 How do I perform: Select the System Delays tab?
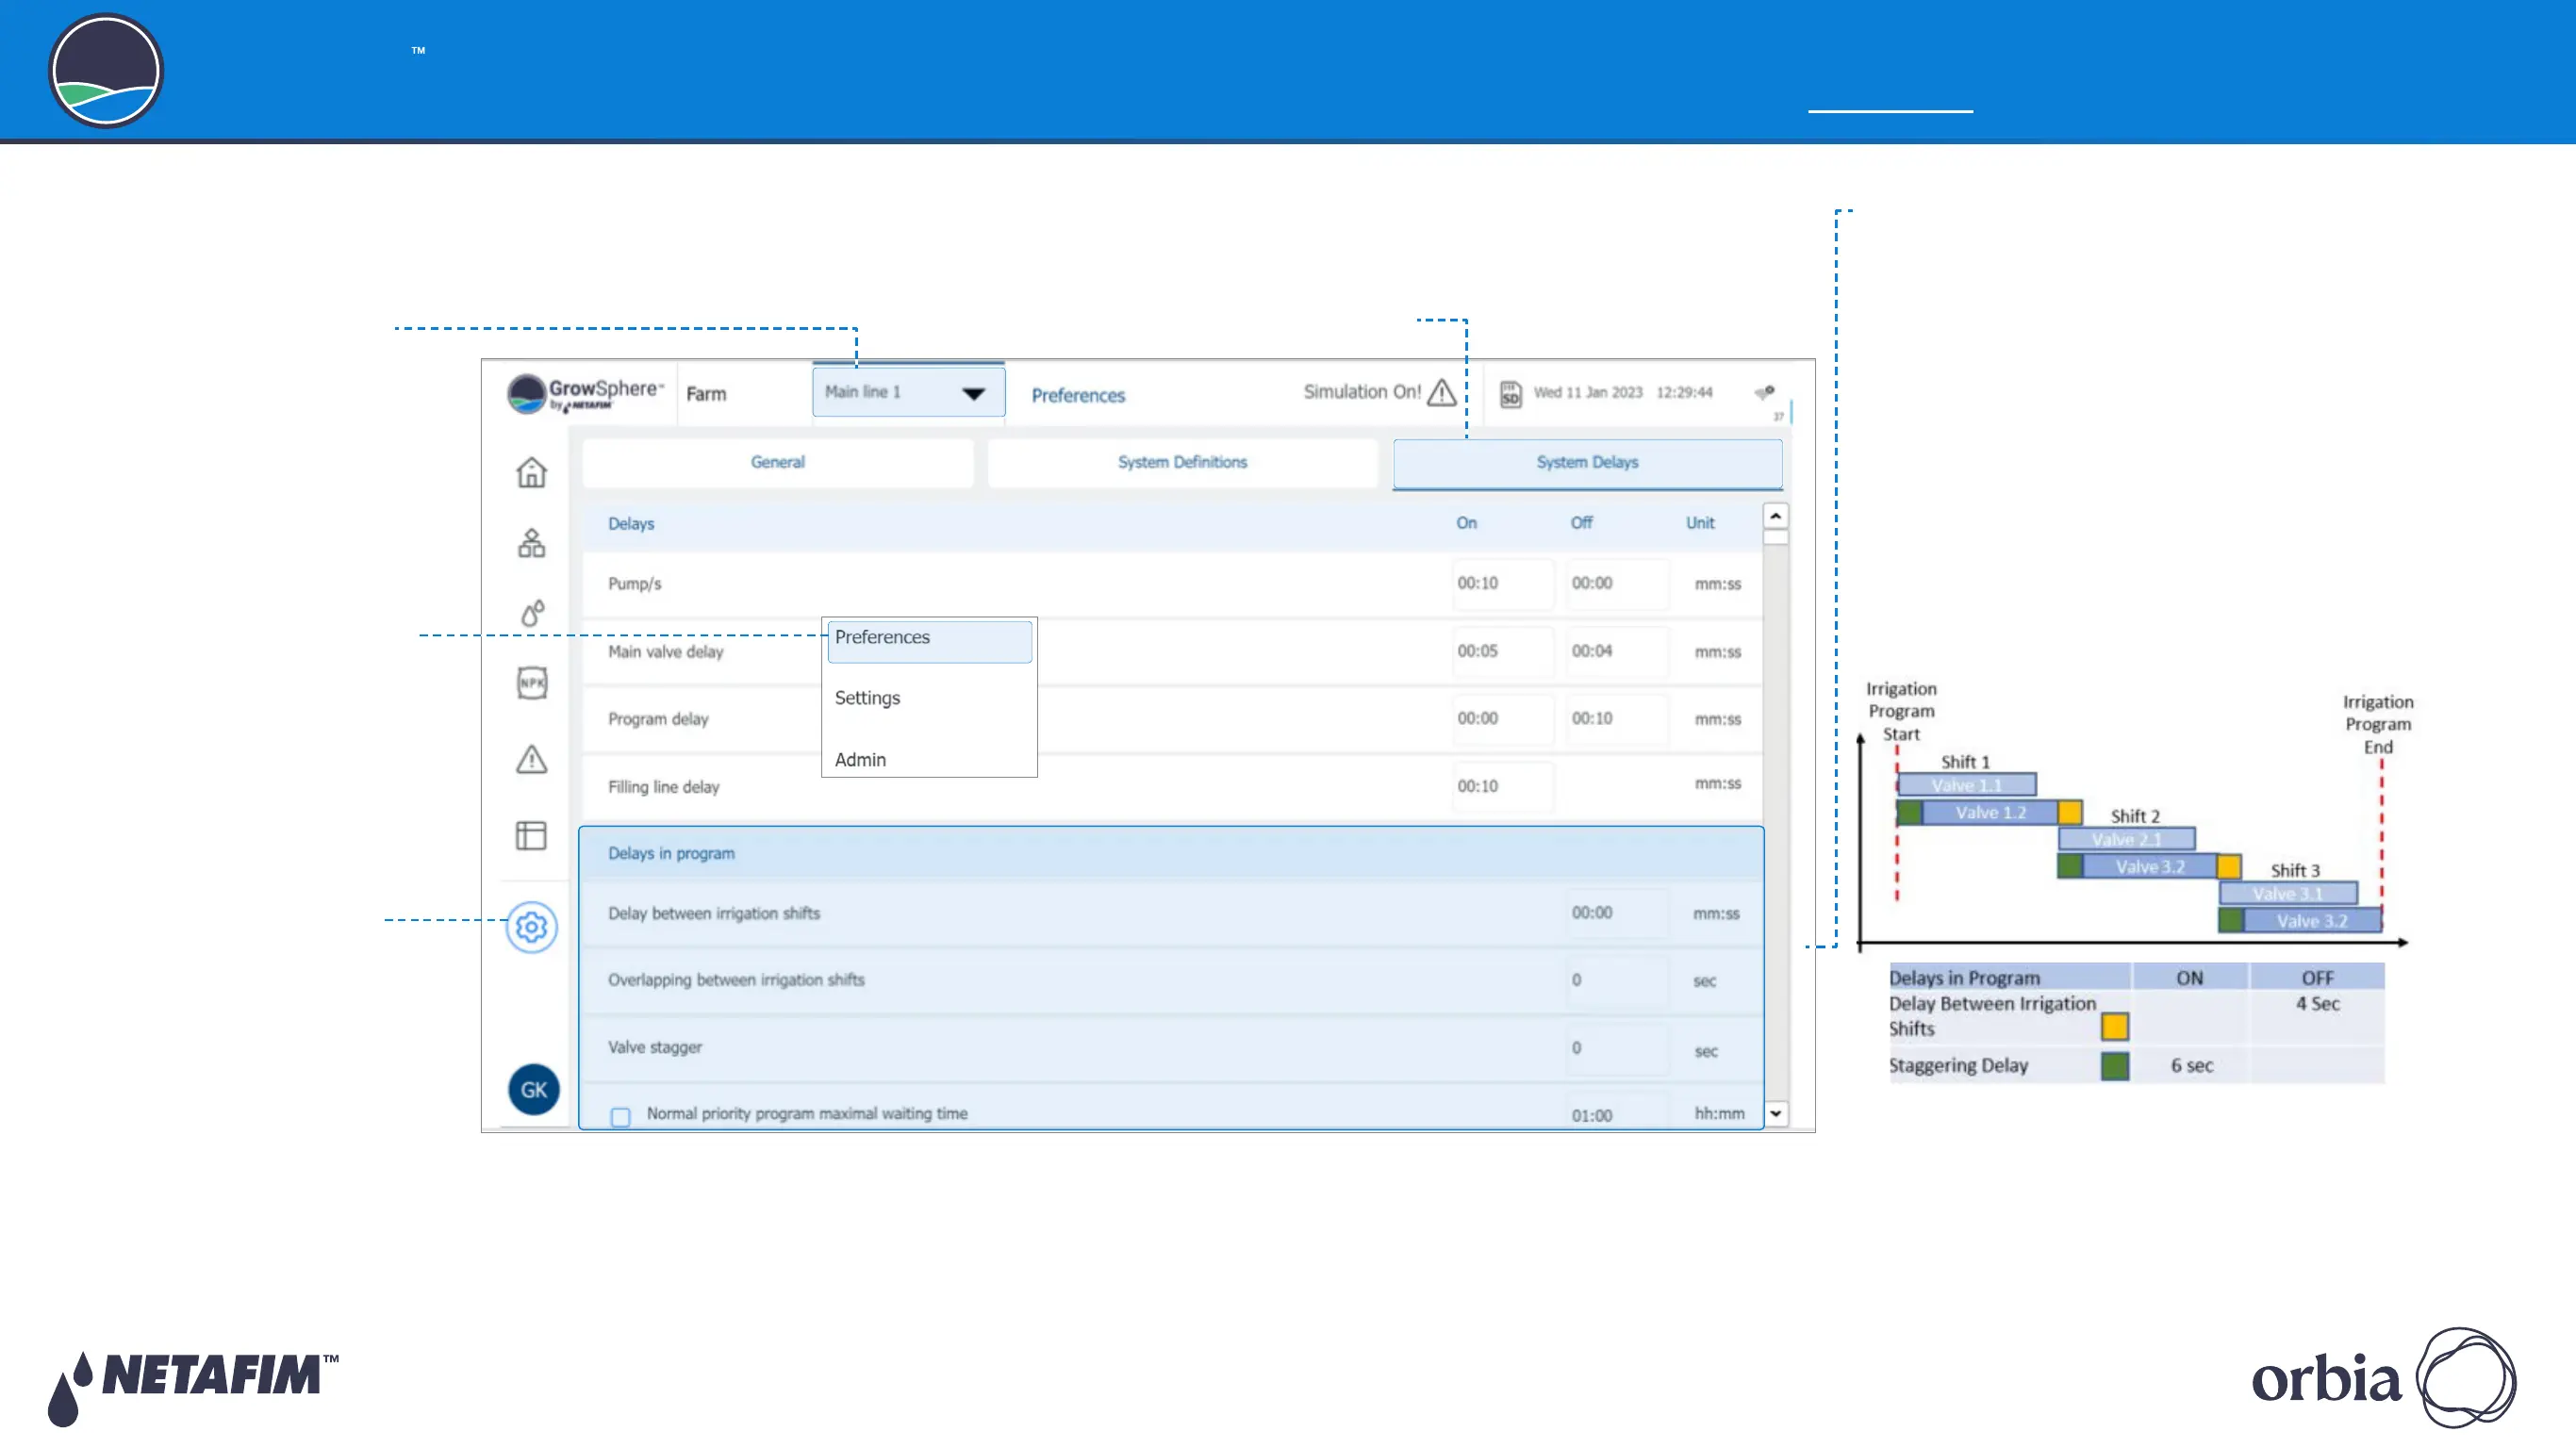pyautogui.click(x=1587, y=463)
